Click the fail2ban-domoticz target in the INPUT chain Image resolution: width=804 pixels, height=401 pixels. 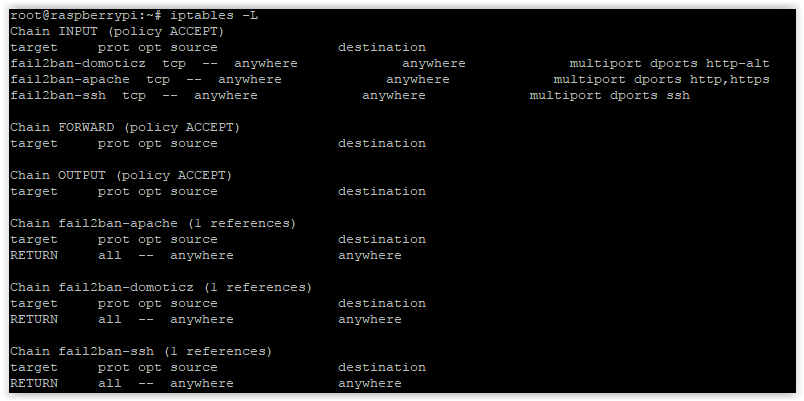(78, 64)
